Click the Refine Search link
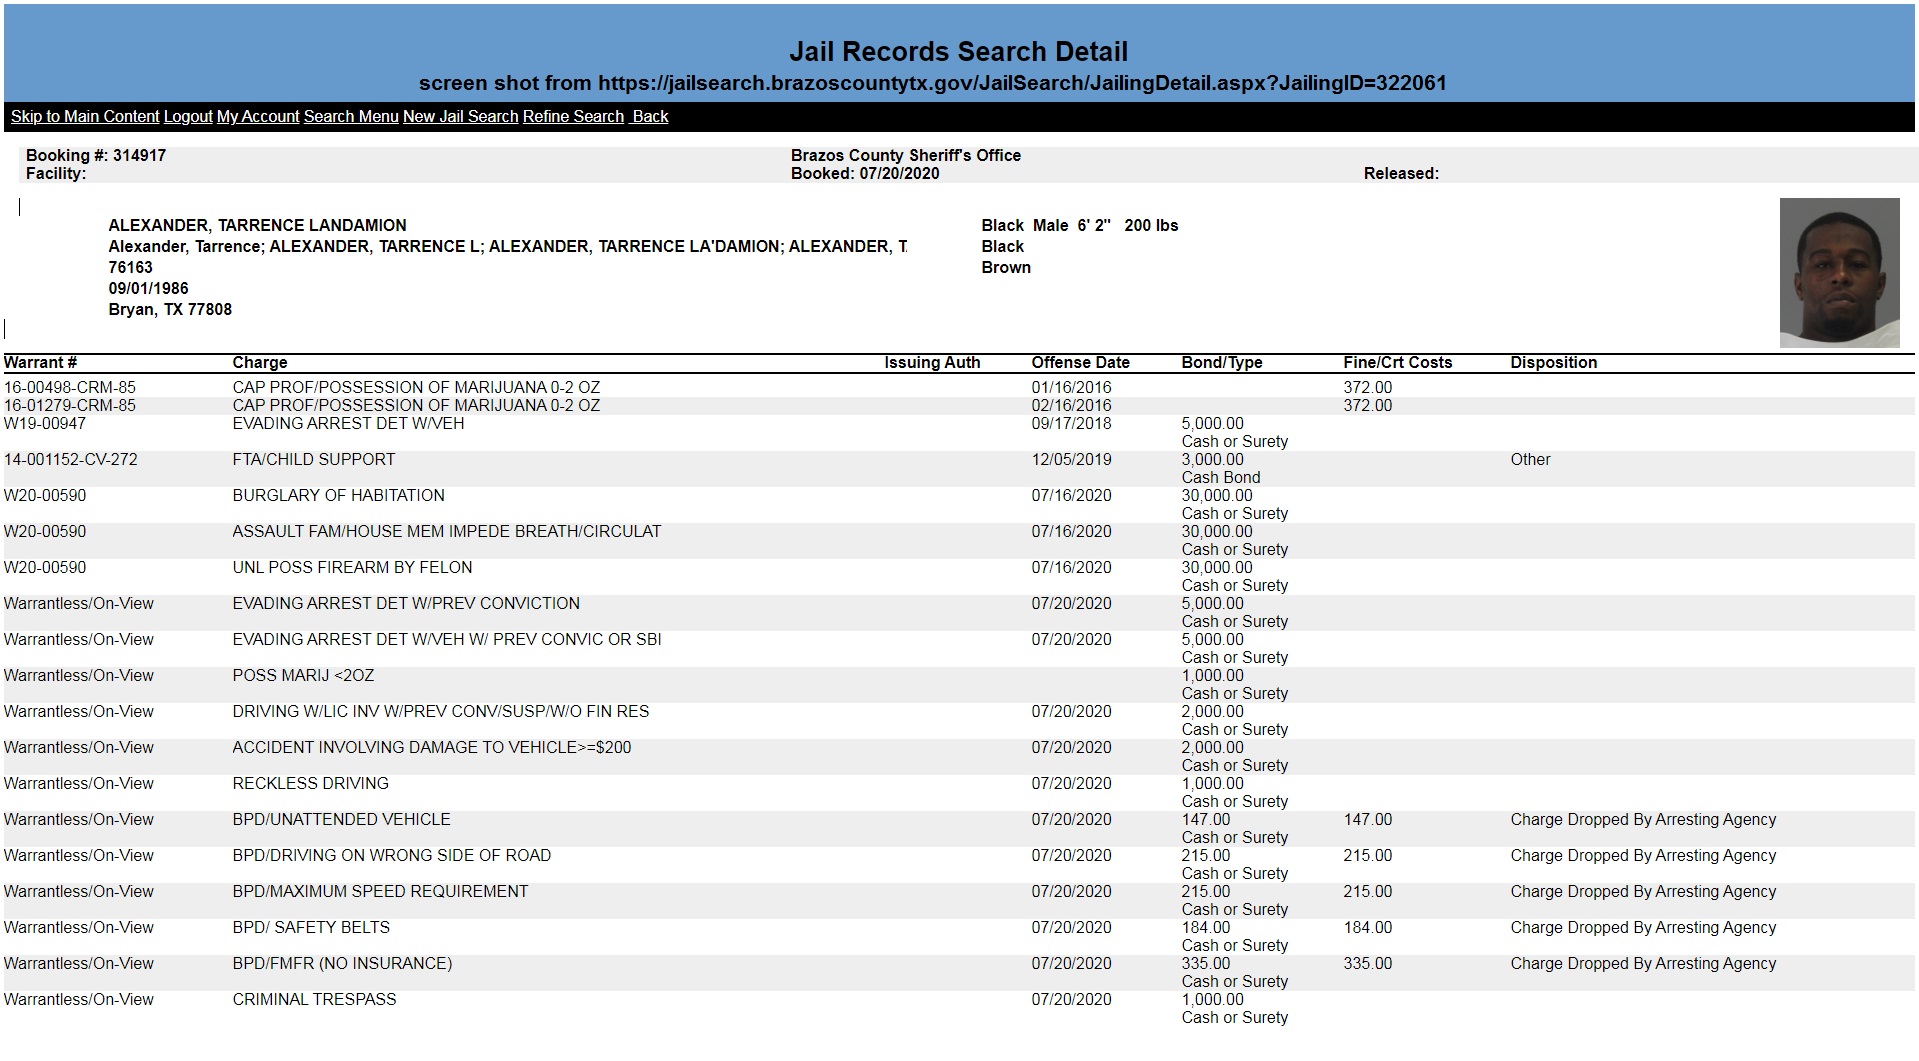The height and width of the screenshot is (1061, 1919). (x=573, y=116)
